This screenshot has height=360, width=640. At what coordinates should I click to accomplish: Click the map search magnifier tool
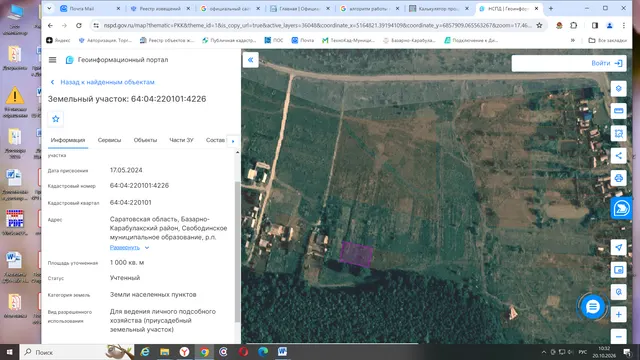pos(618,292)
